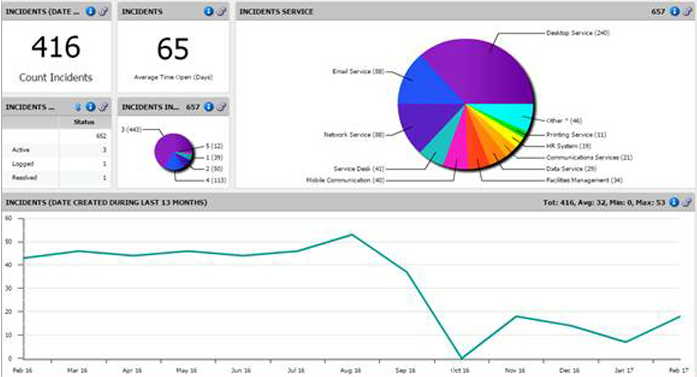
Task: Click the 2 (50) label on small pie
Action: [x=214, y=169]
